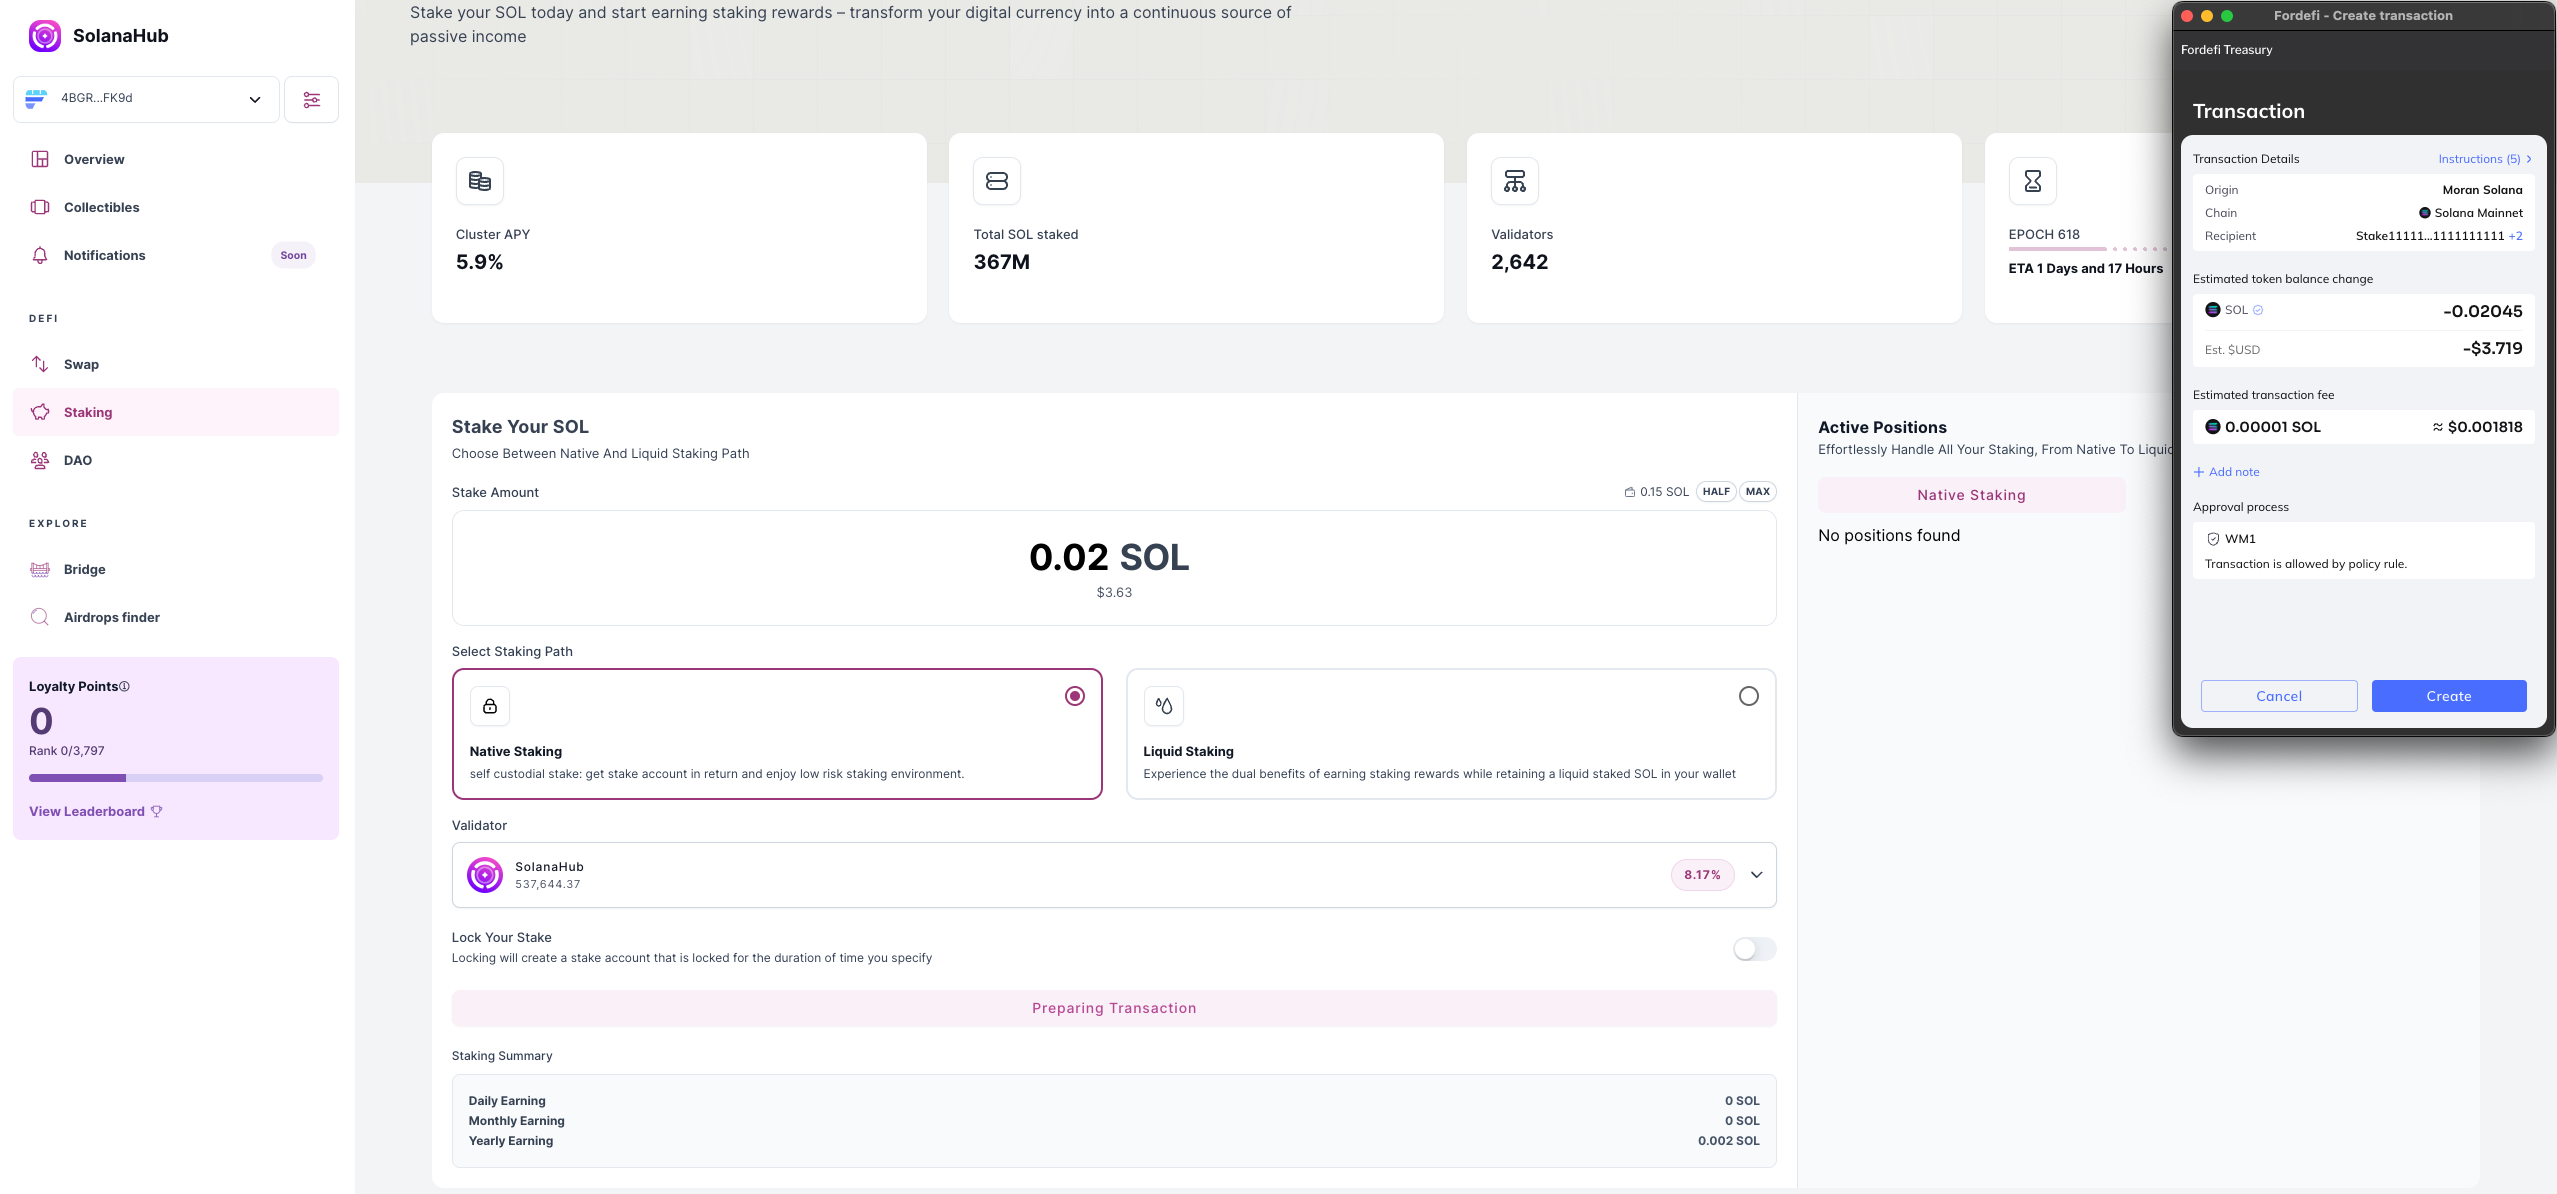Click the HALF amount button

[x=1716, y=492]
